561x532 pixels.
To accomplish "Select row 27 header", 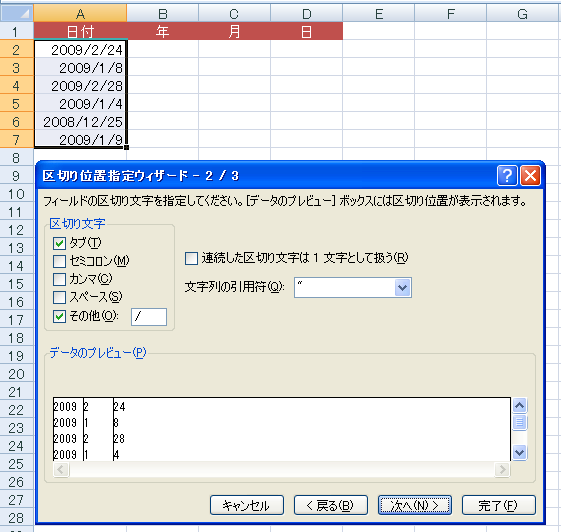I will click(16, 499).
